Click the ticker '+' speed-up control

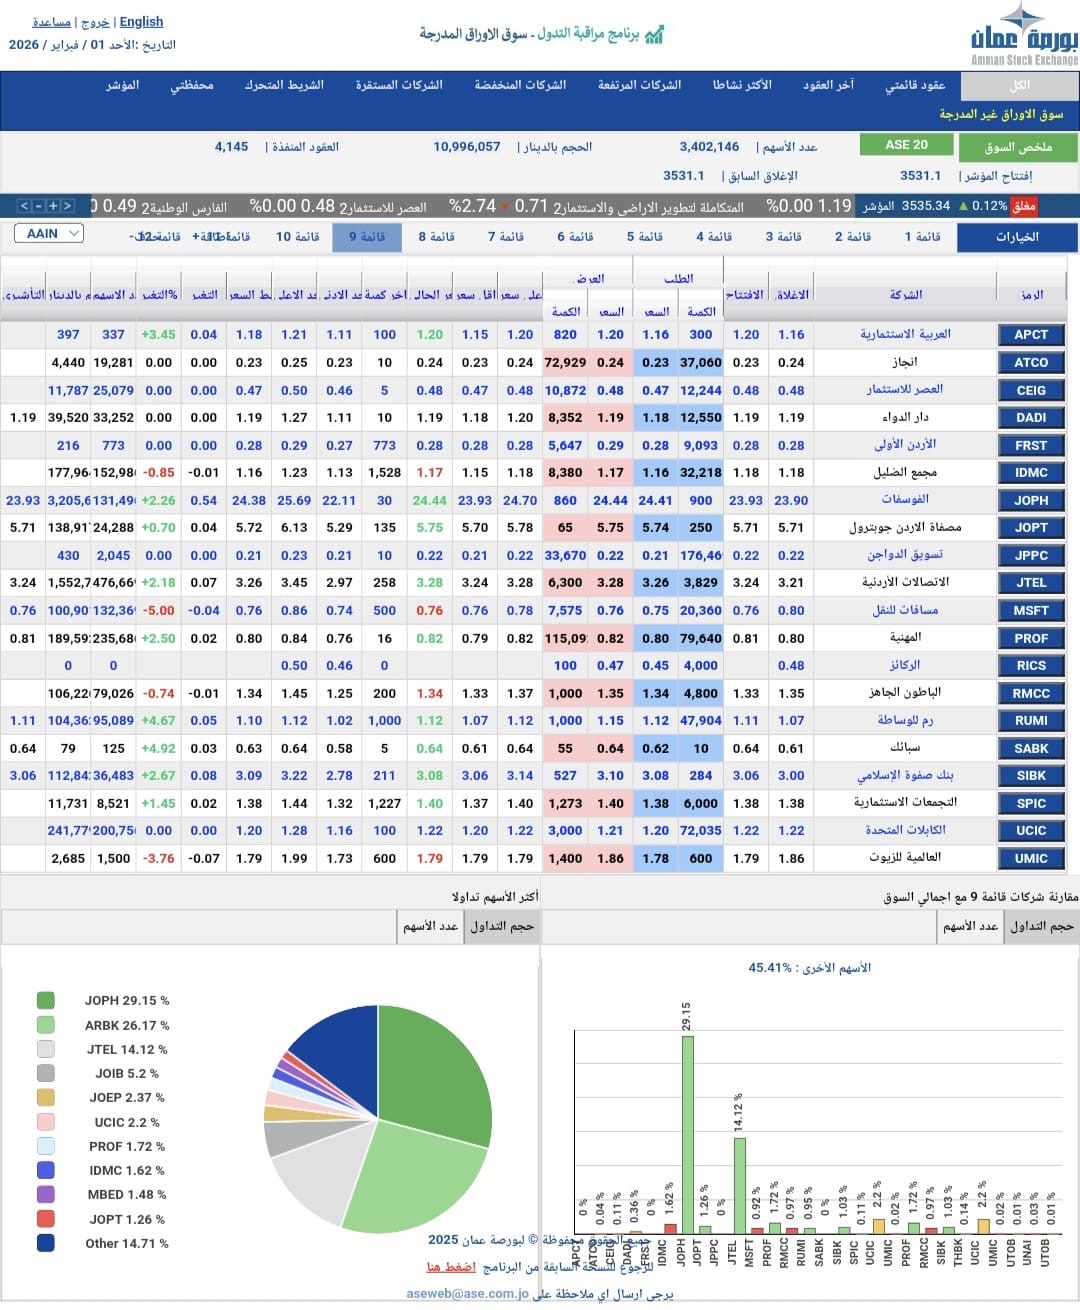click(53, 206)
